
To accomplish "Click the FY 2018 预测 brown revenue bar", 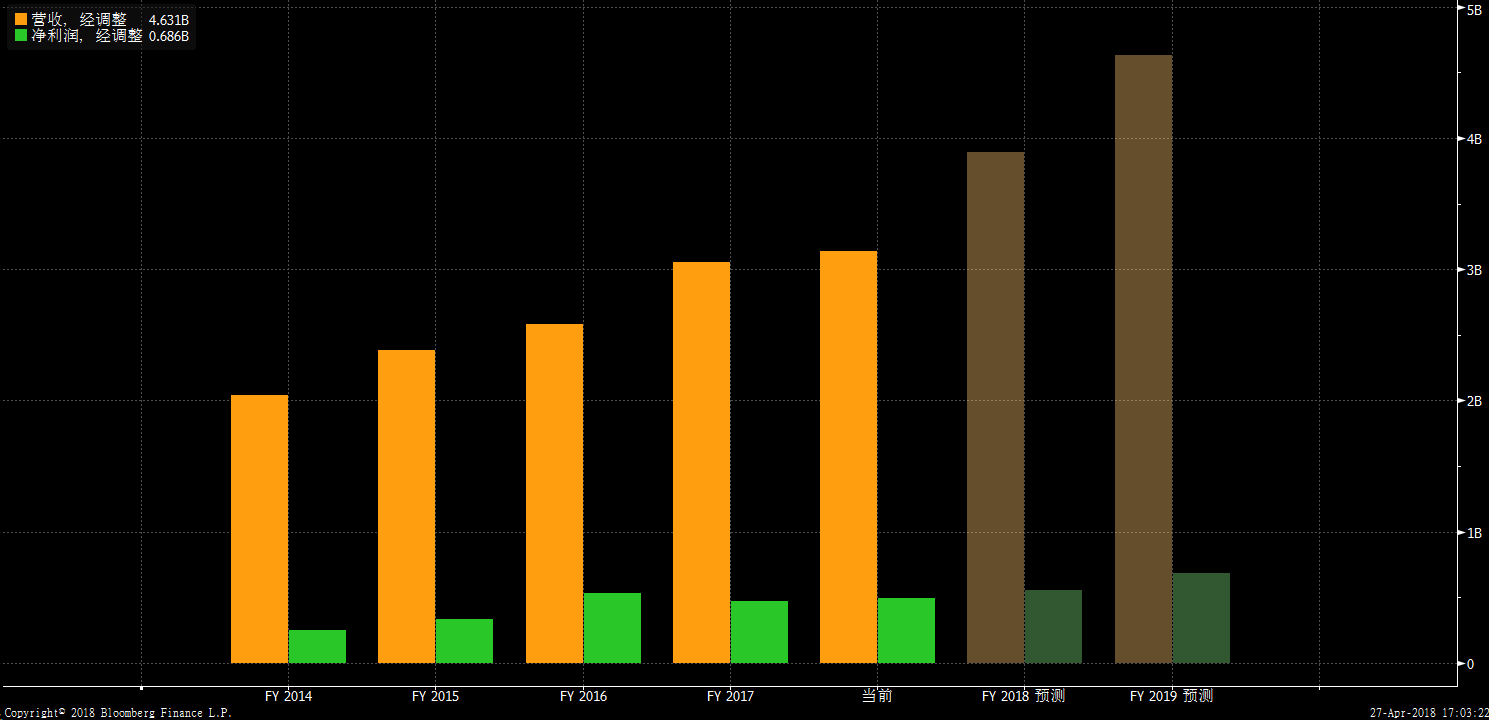I will (x=995, y=407).
